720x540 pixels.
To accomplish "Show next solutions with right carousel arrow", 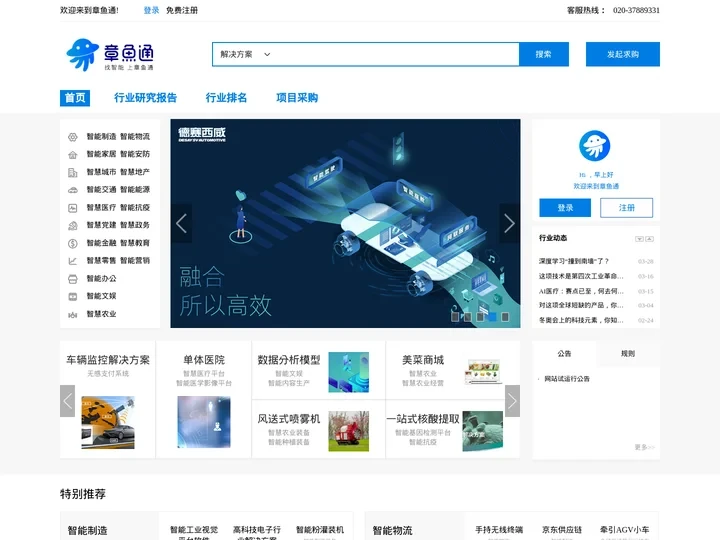I will coord(512,401).
